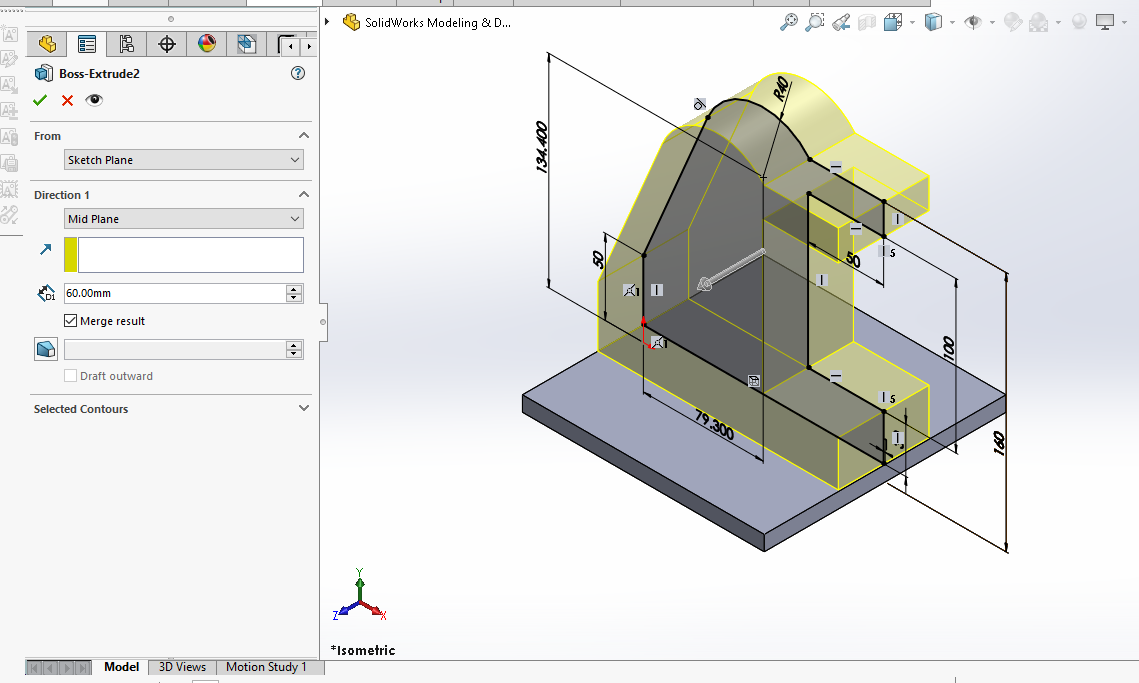Expand the Selected Contours section
Screen dimensions: 1139x683
tap(304, 408)
